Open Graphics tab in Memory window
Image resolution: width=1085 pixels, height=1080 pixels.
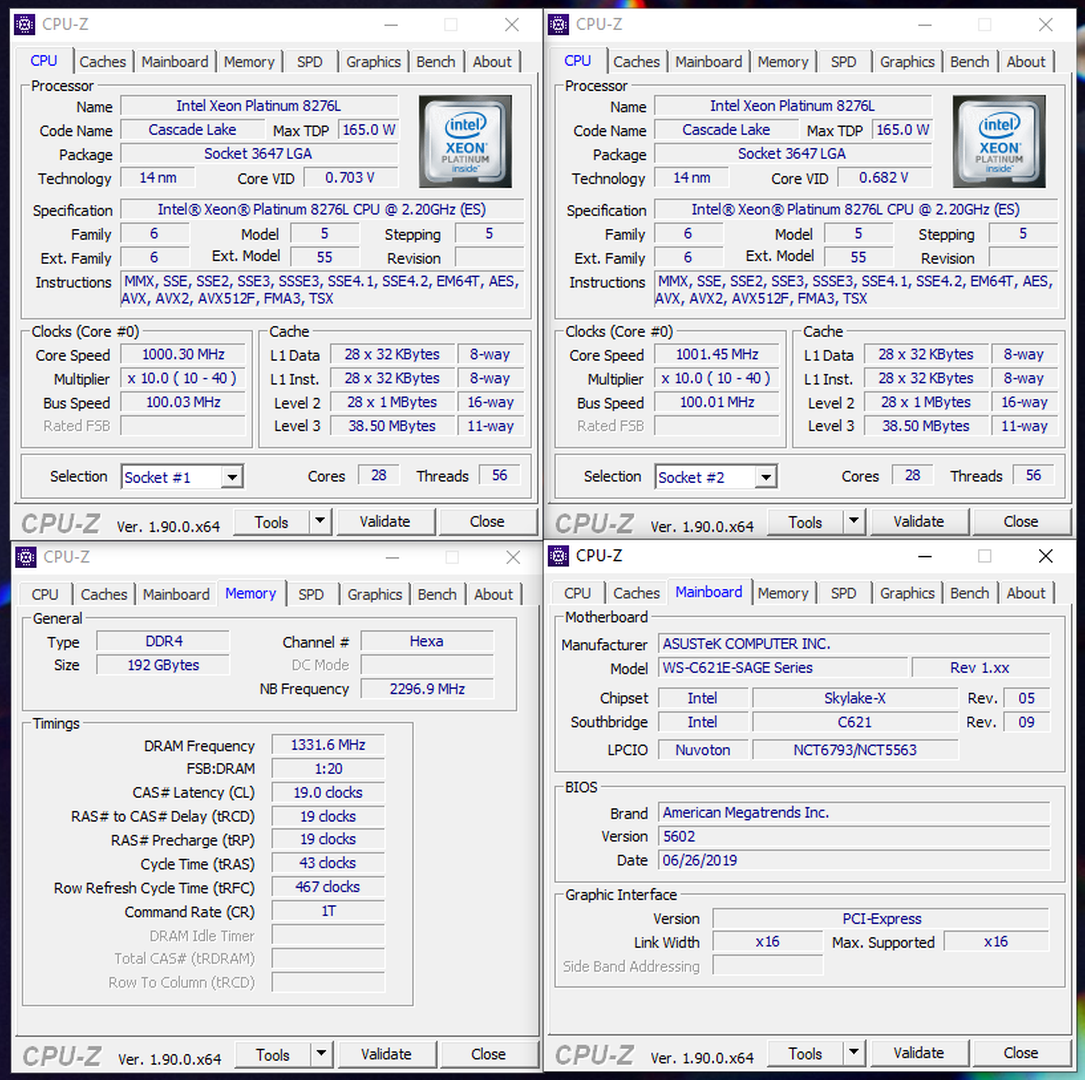coord(374,594)
